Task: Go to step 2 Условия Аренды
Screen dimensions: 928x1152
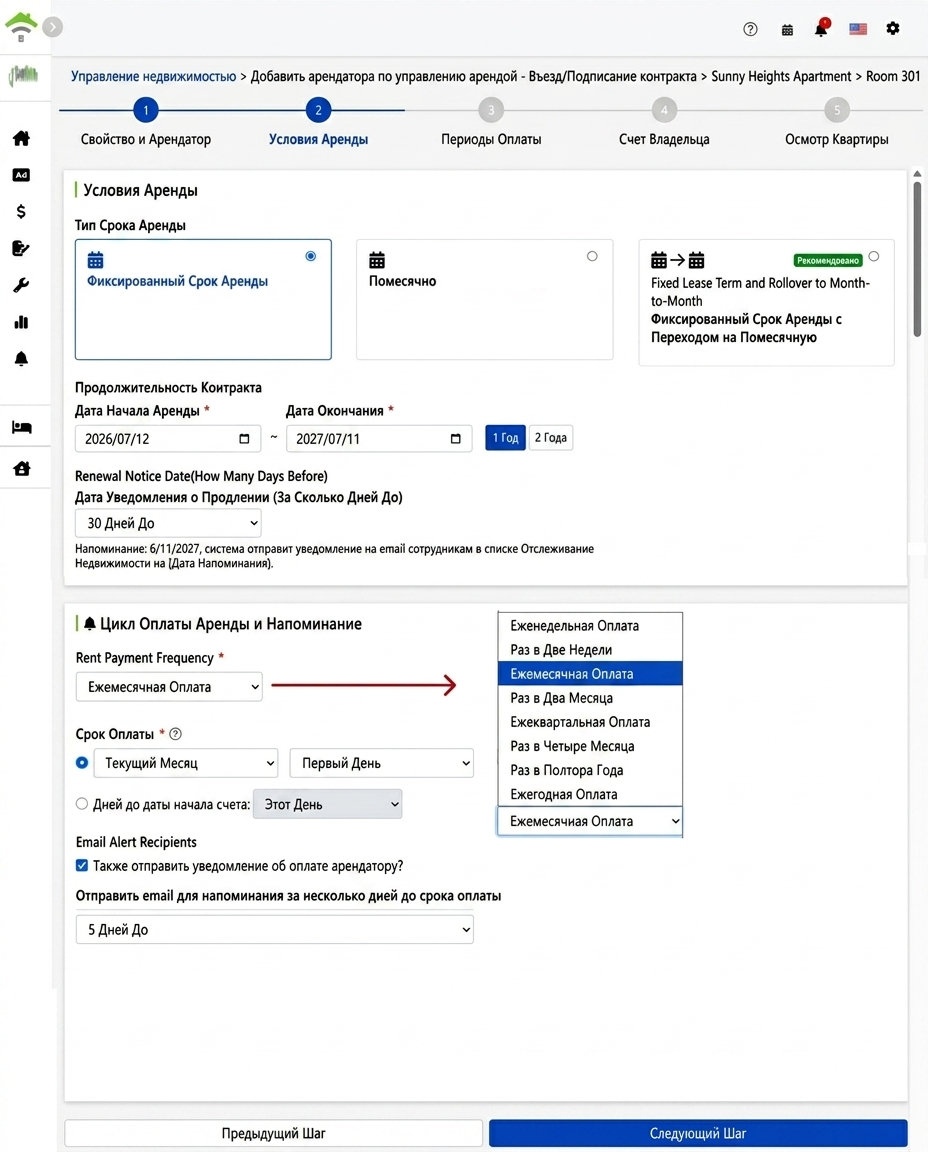Action: coord(318,110)
